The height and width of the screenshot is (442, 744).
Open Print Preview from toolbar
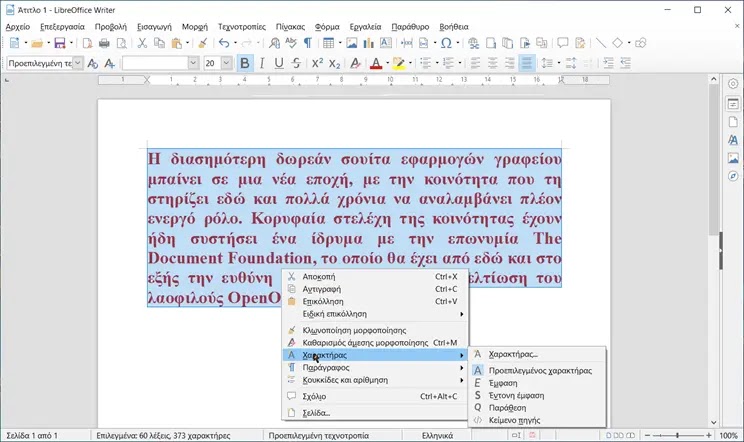click(x=122, y=43)
